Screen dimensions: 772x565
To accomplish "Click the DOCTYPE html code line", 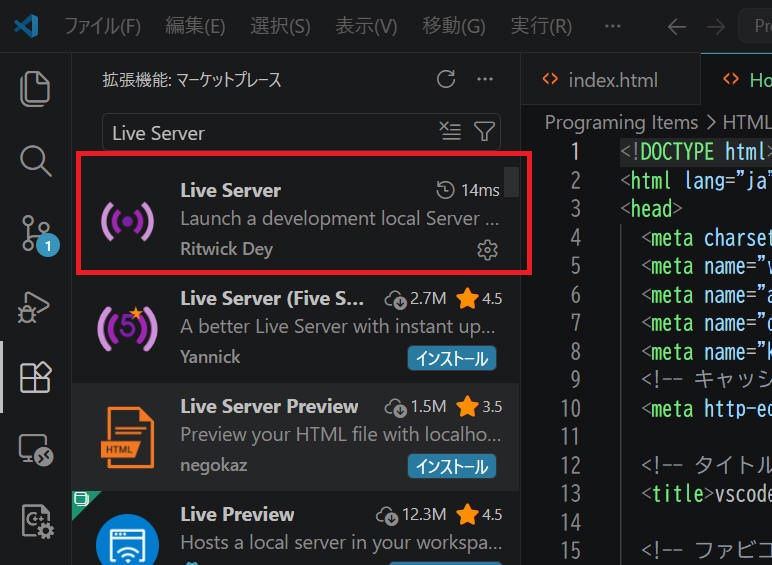I will click(696, 152).
